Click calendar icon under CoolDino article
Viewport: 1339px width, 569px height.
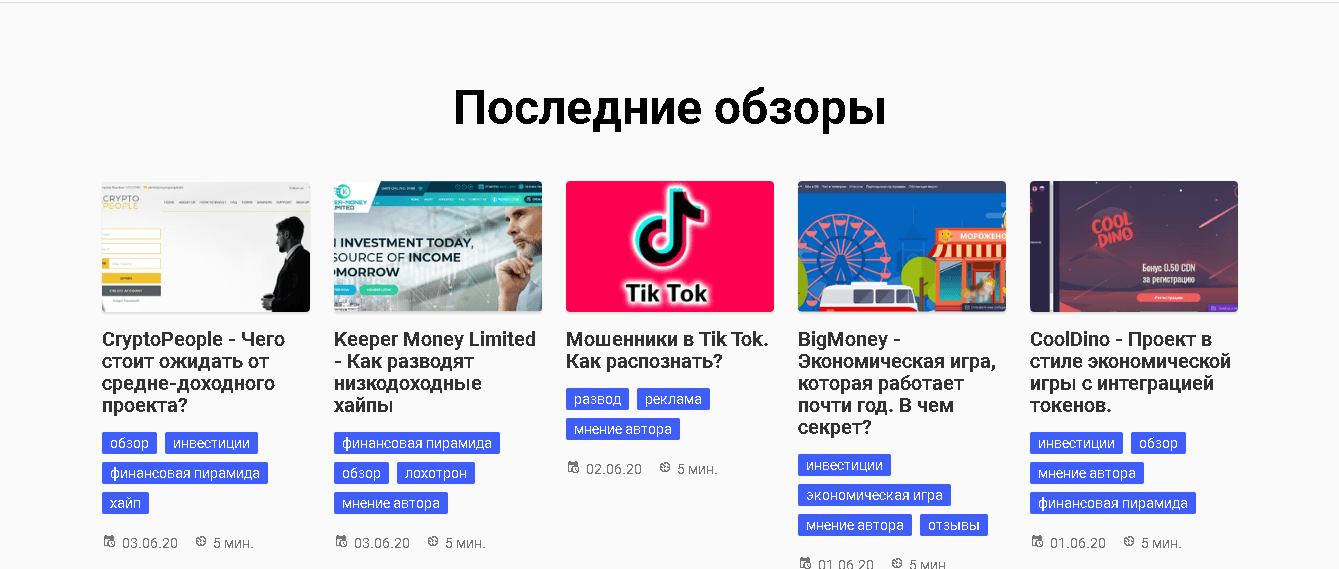tap(1037, 542)
